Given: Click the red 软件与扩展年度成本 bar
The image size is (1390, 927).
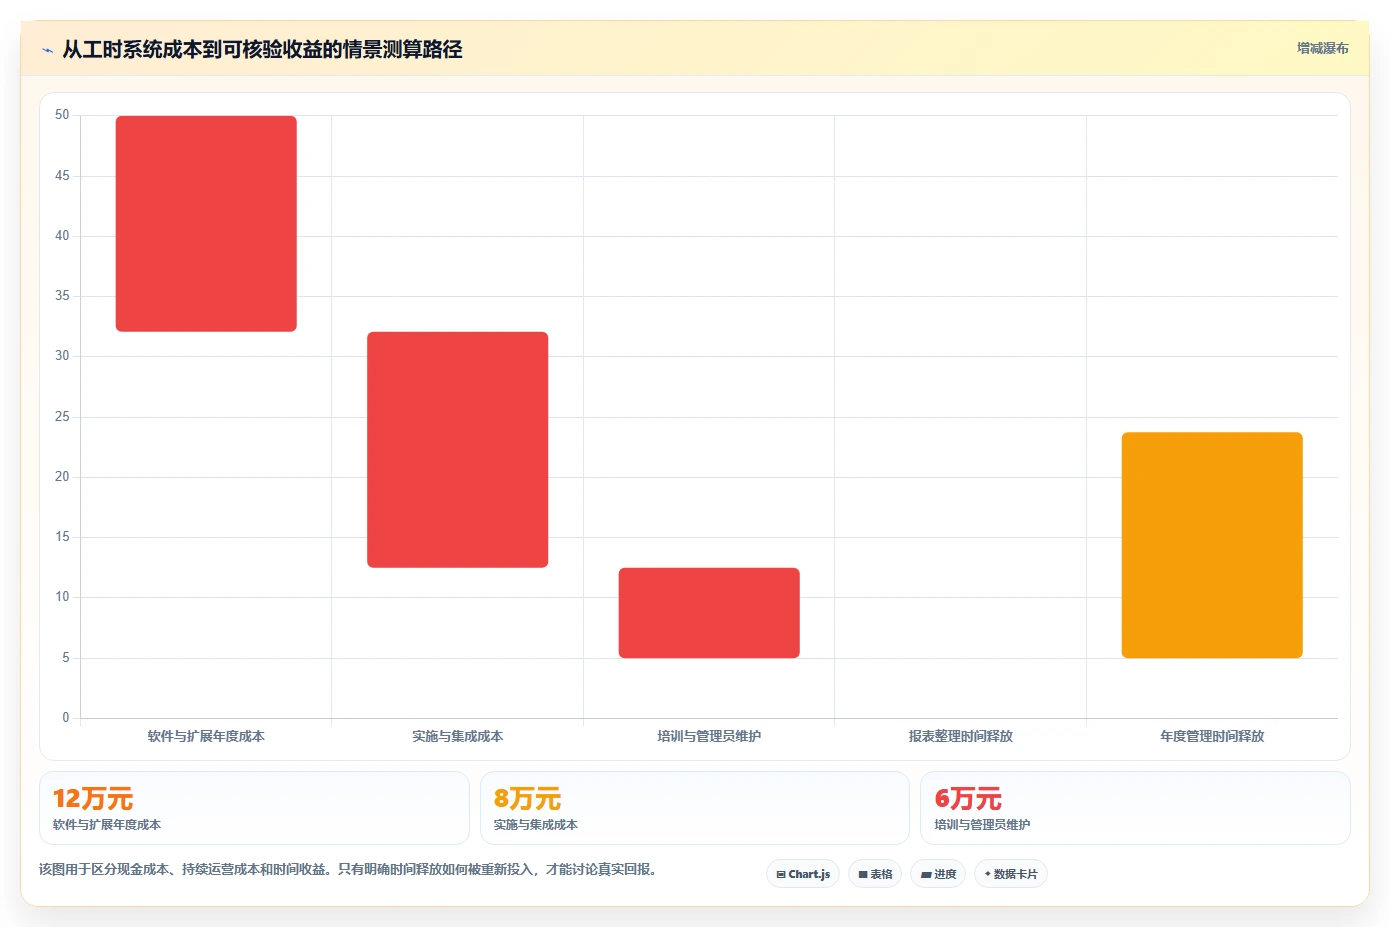Looking at the screenshot, I should click(x=206, y=224).
